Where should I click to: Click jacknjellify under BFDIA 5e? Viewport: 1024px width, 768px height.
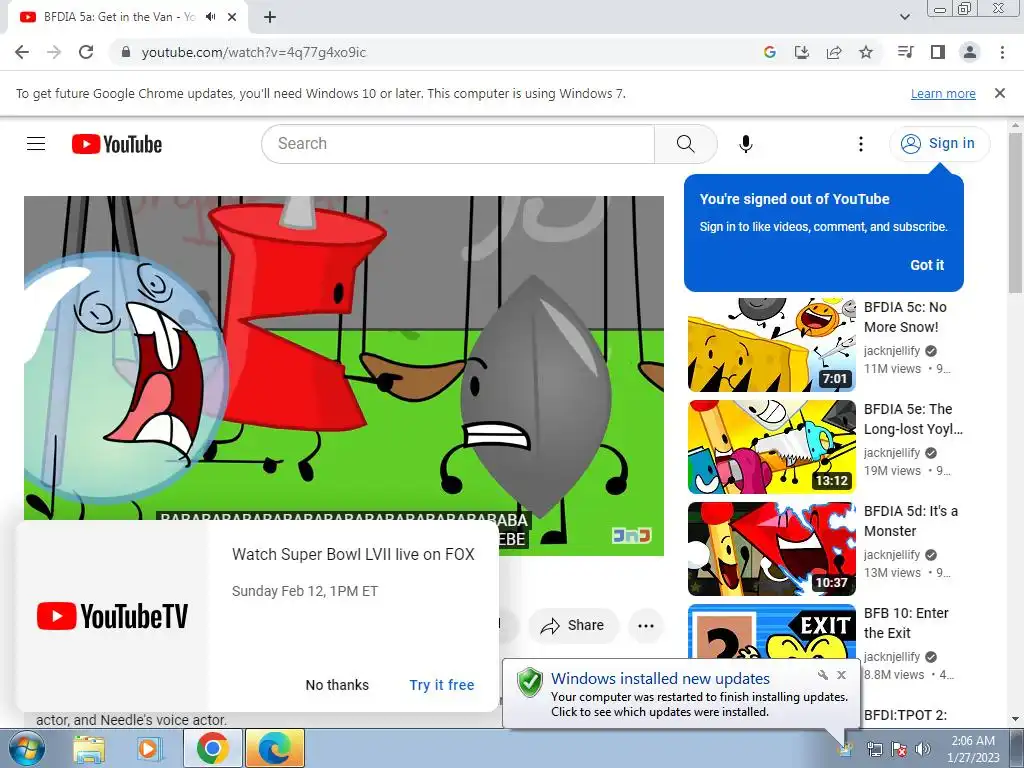click(x=891, y=453)
